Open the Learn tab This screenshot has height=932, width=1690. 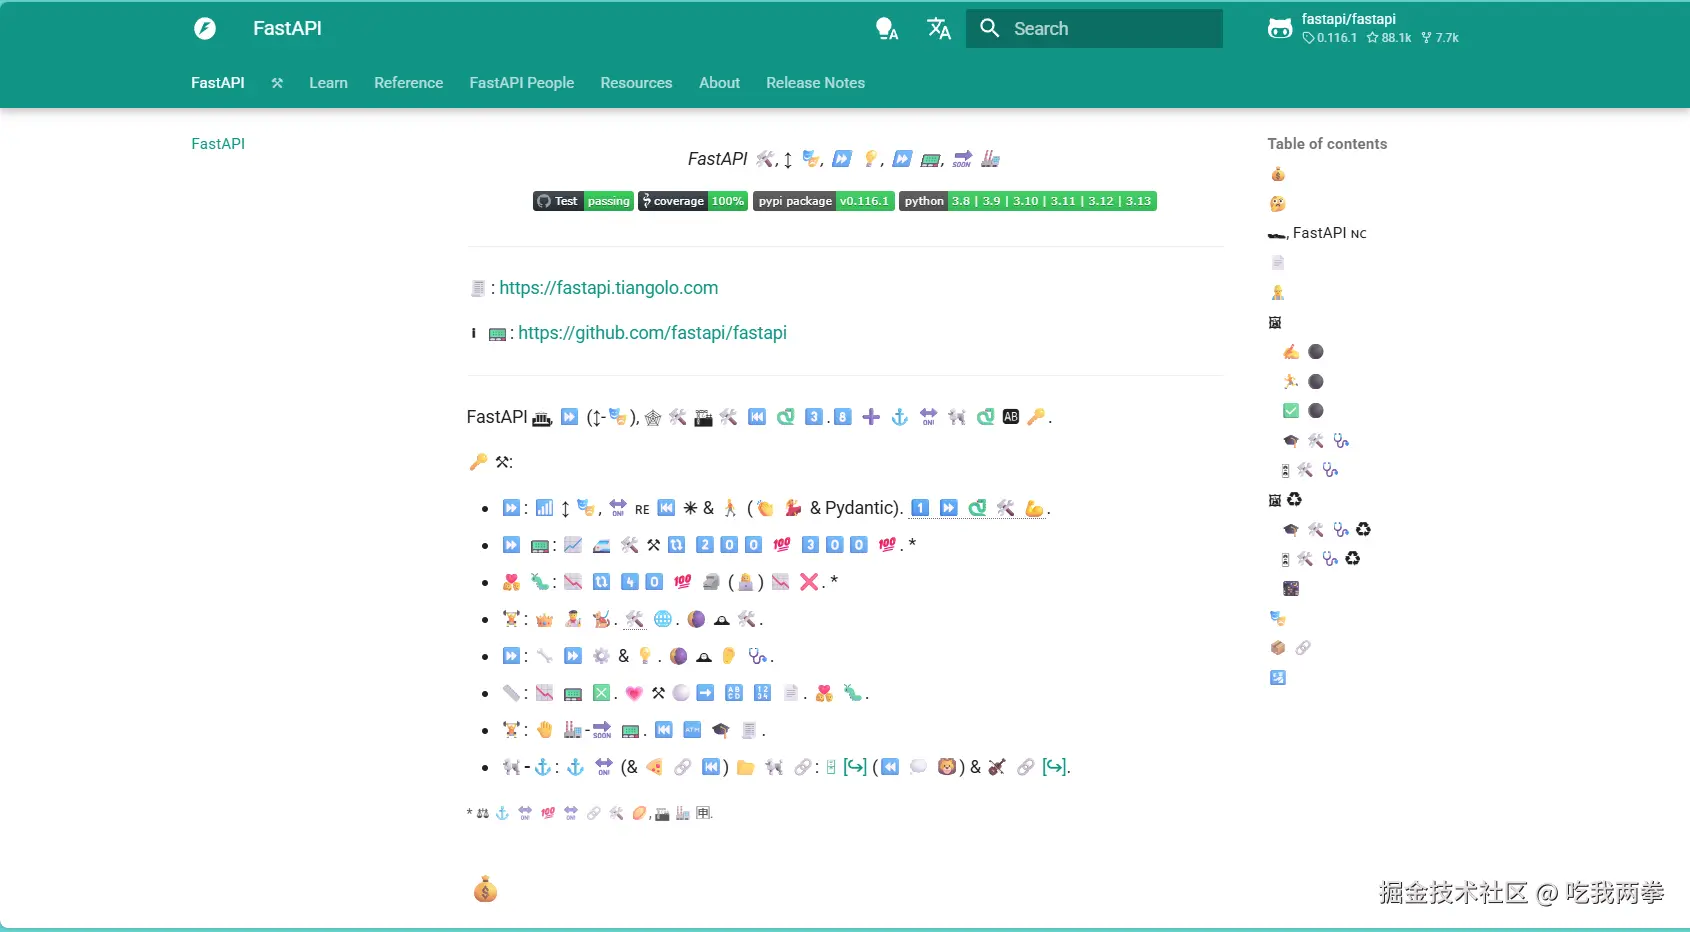pyautogui.click(x=328, y=83)
